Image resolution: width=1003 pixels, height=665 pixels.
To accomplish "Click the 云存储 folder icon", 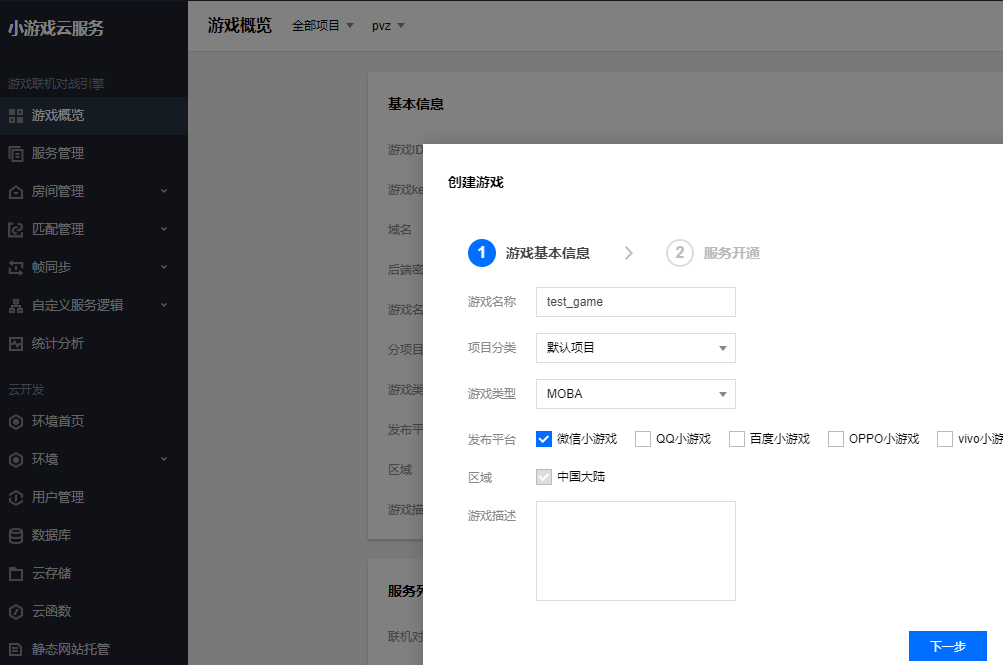I will (16, 574).
